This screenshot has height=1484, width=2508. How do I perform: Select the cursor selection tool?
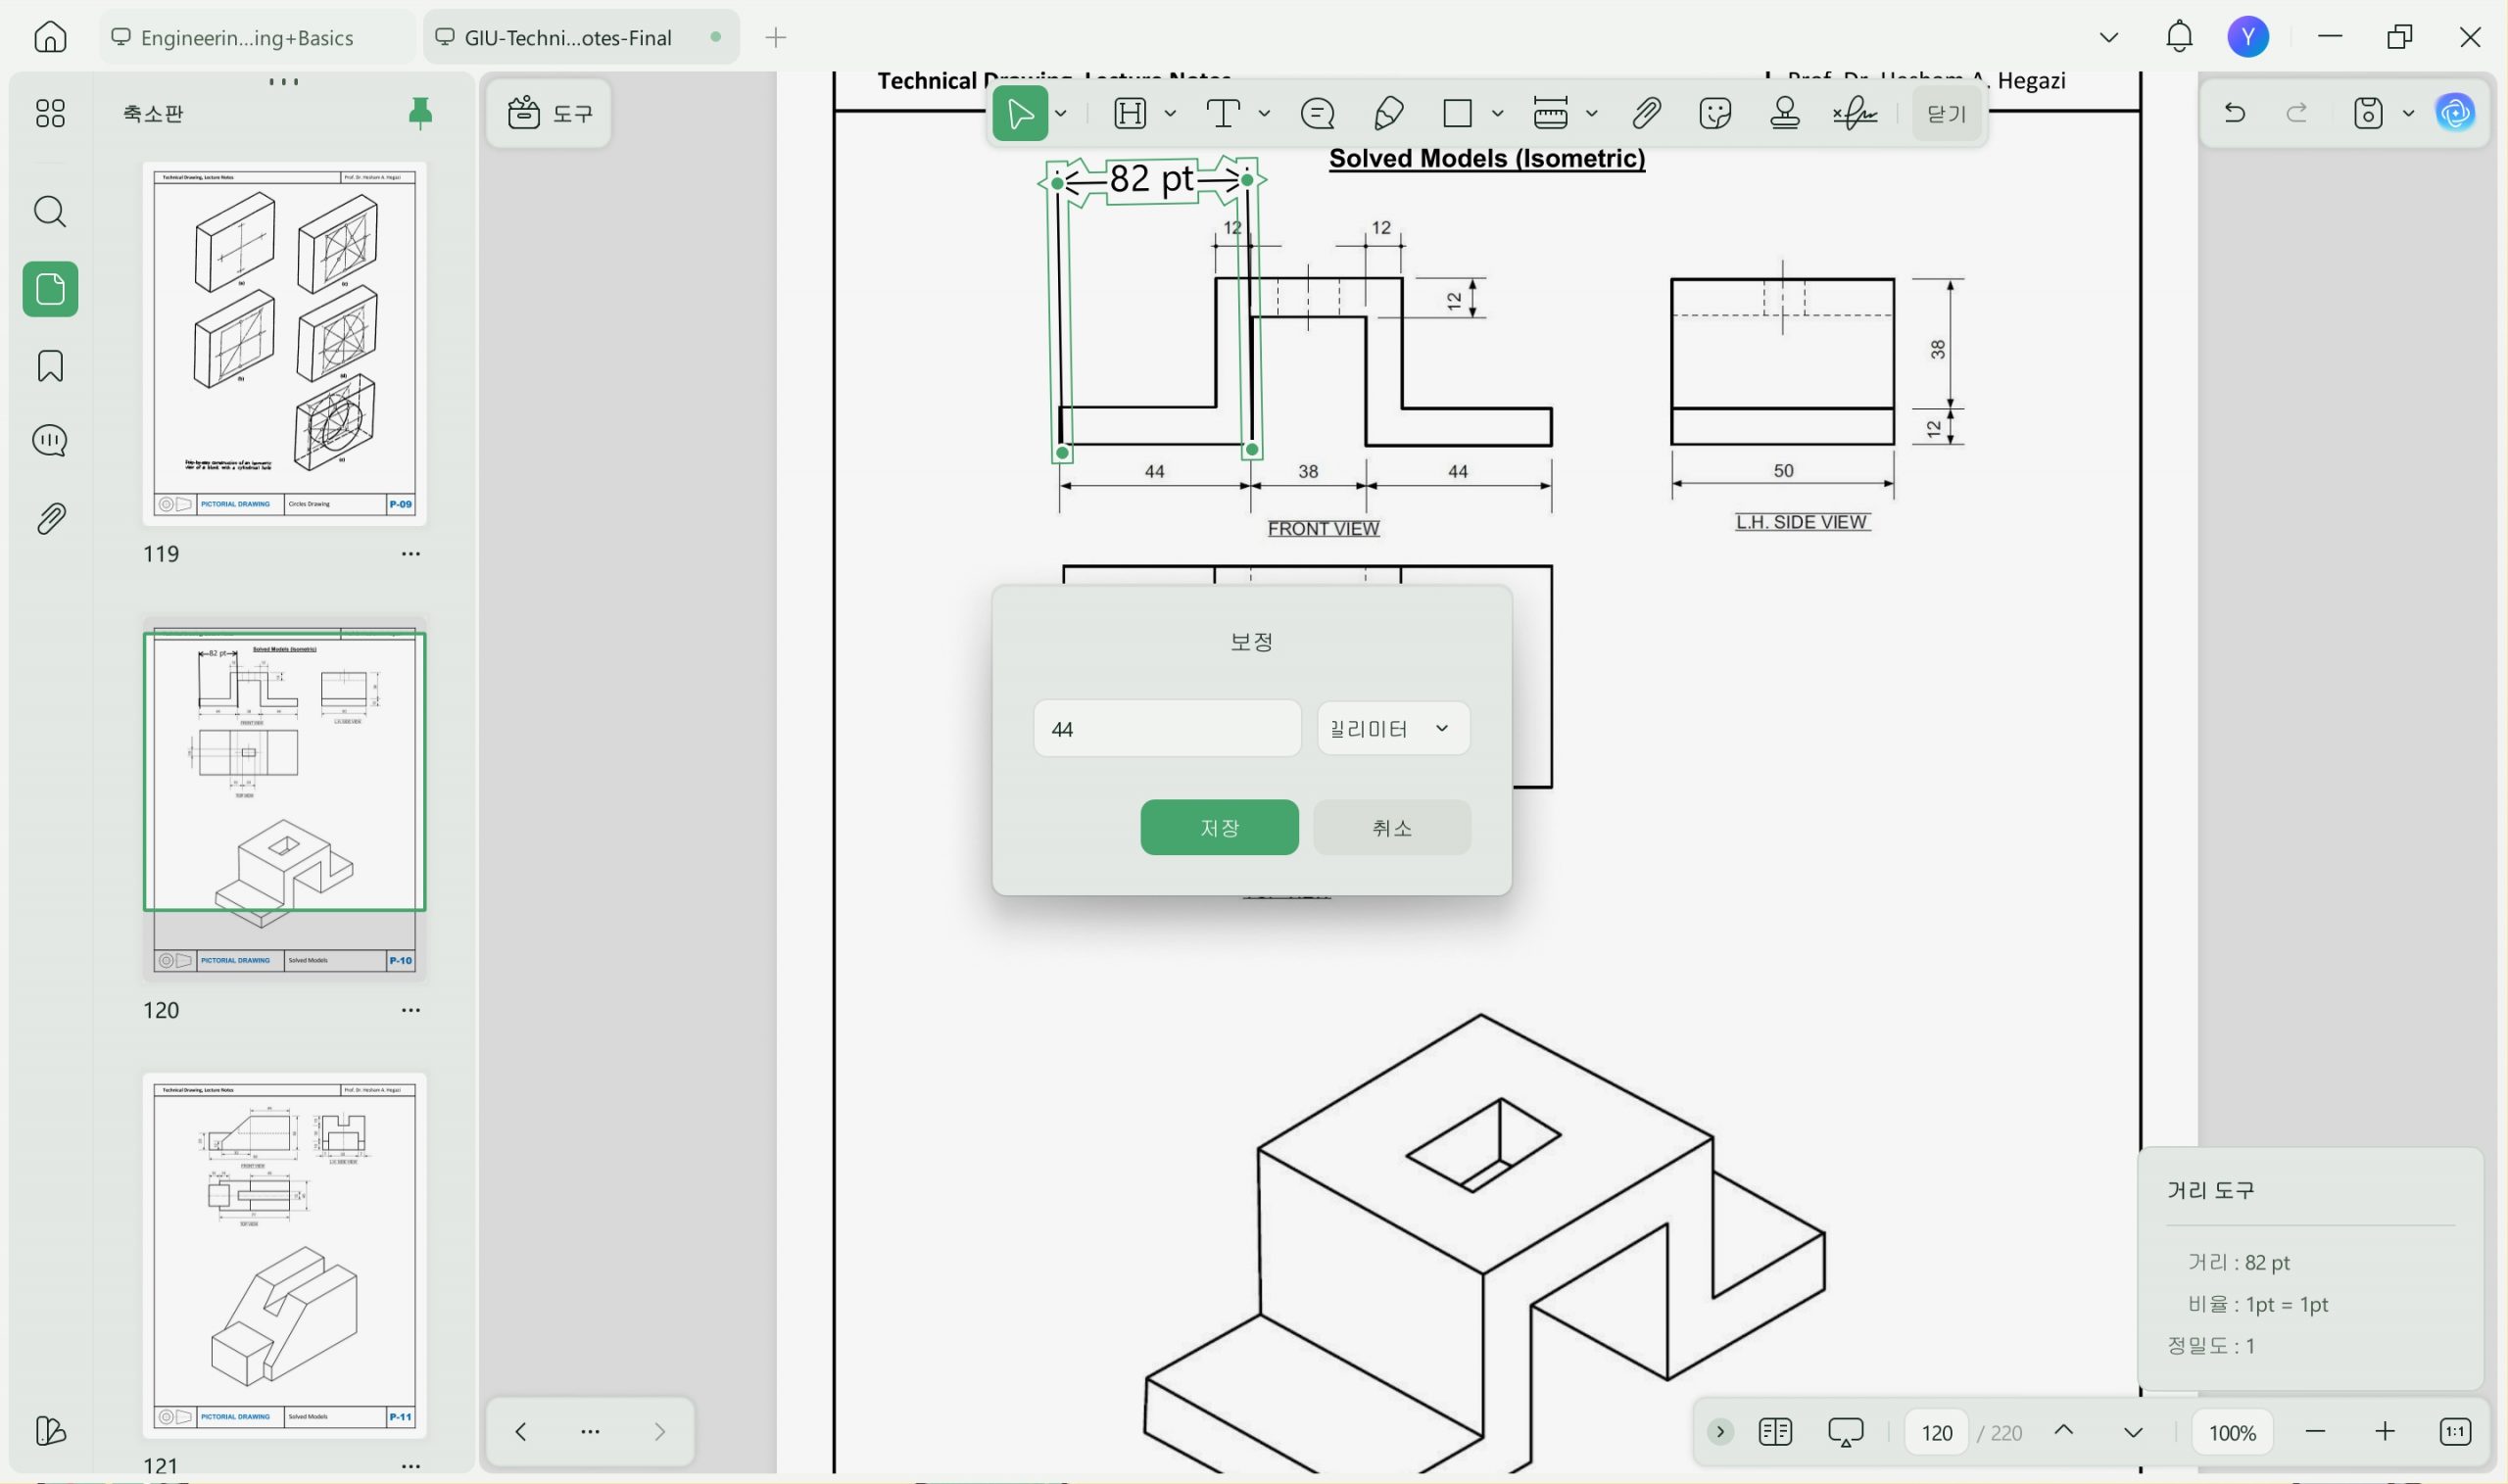click(1020, 113)
